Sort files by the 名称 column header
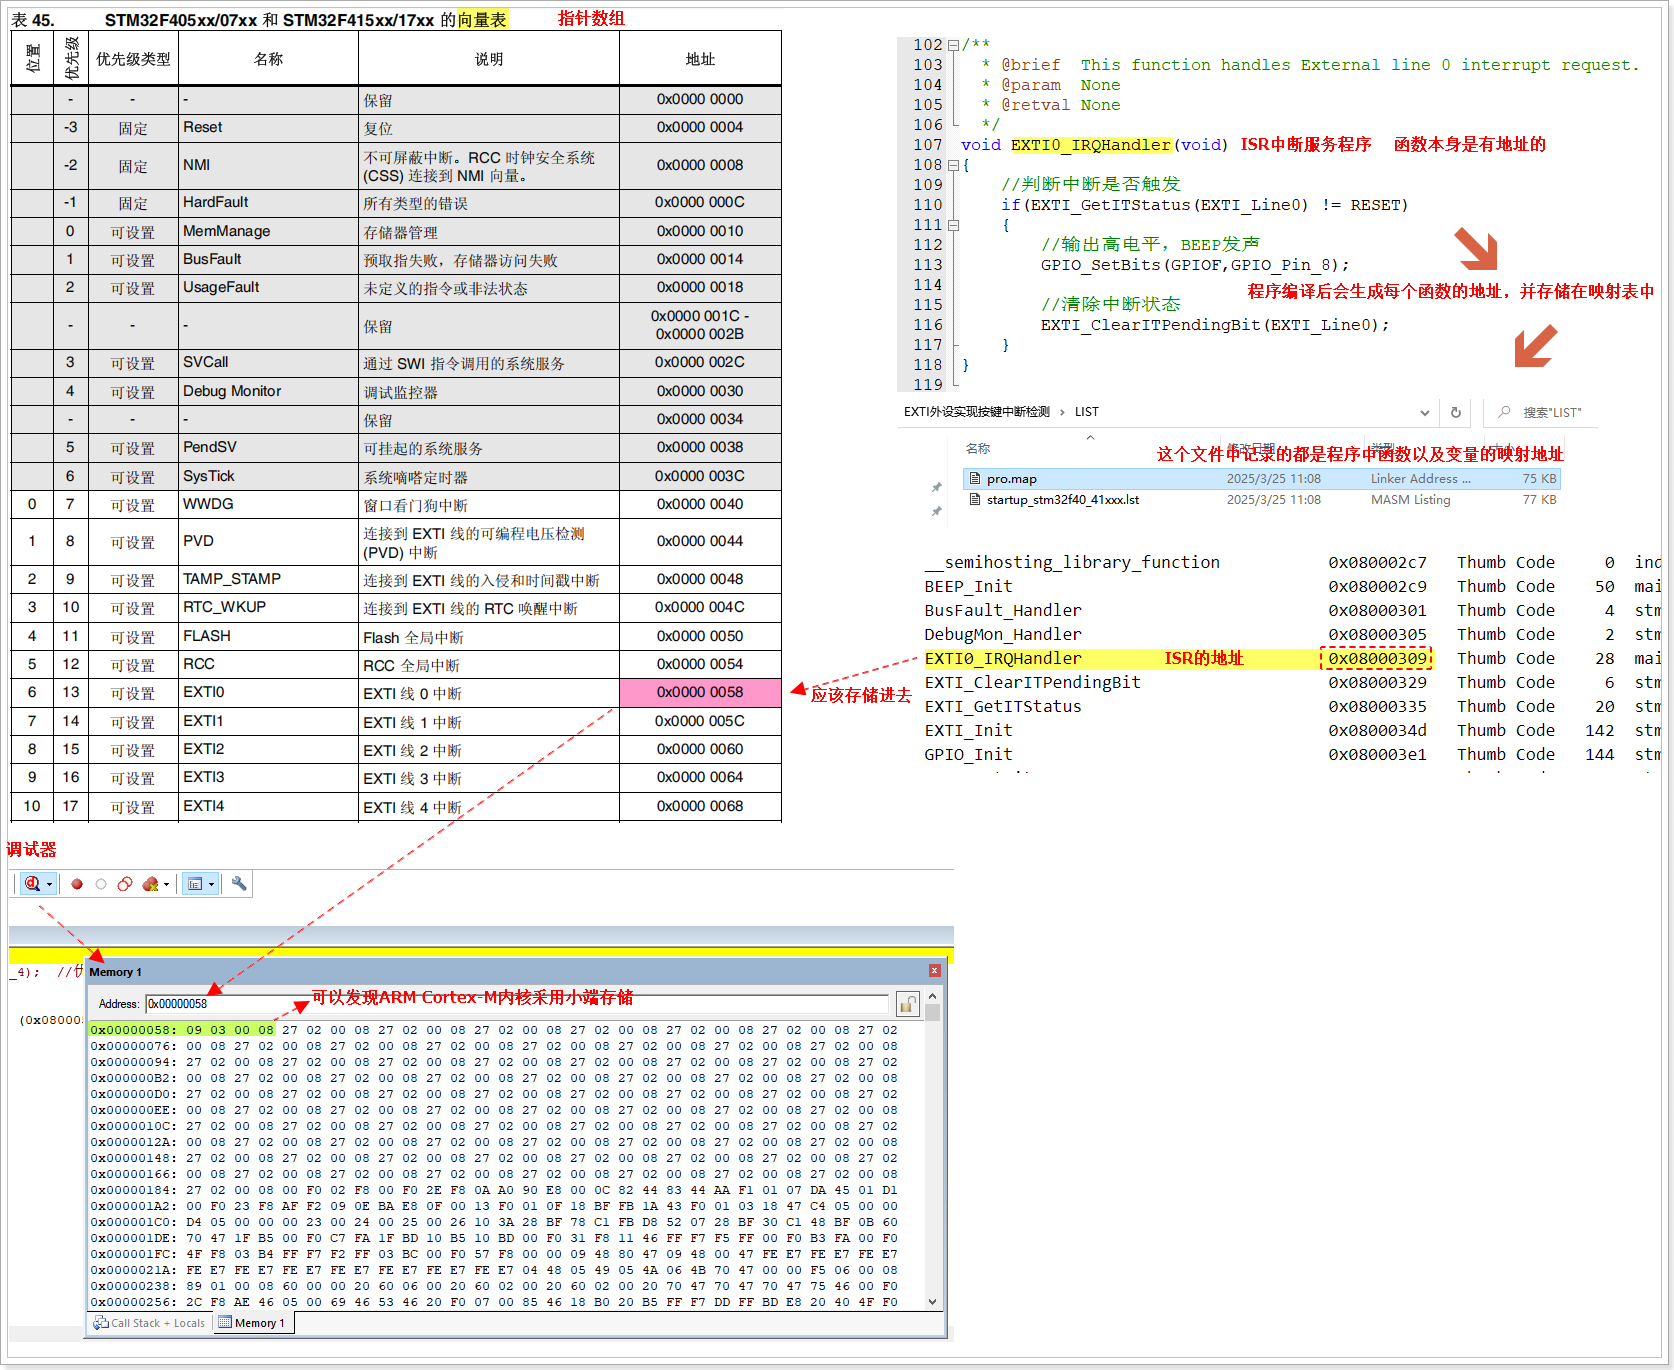This screenshot has width=1674, height=1370. click(x=978, y=449)
